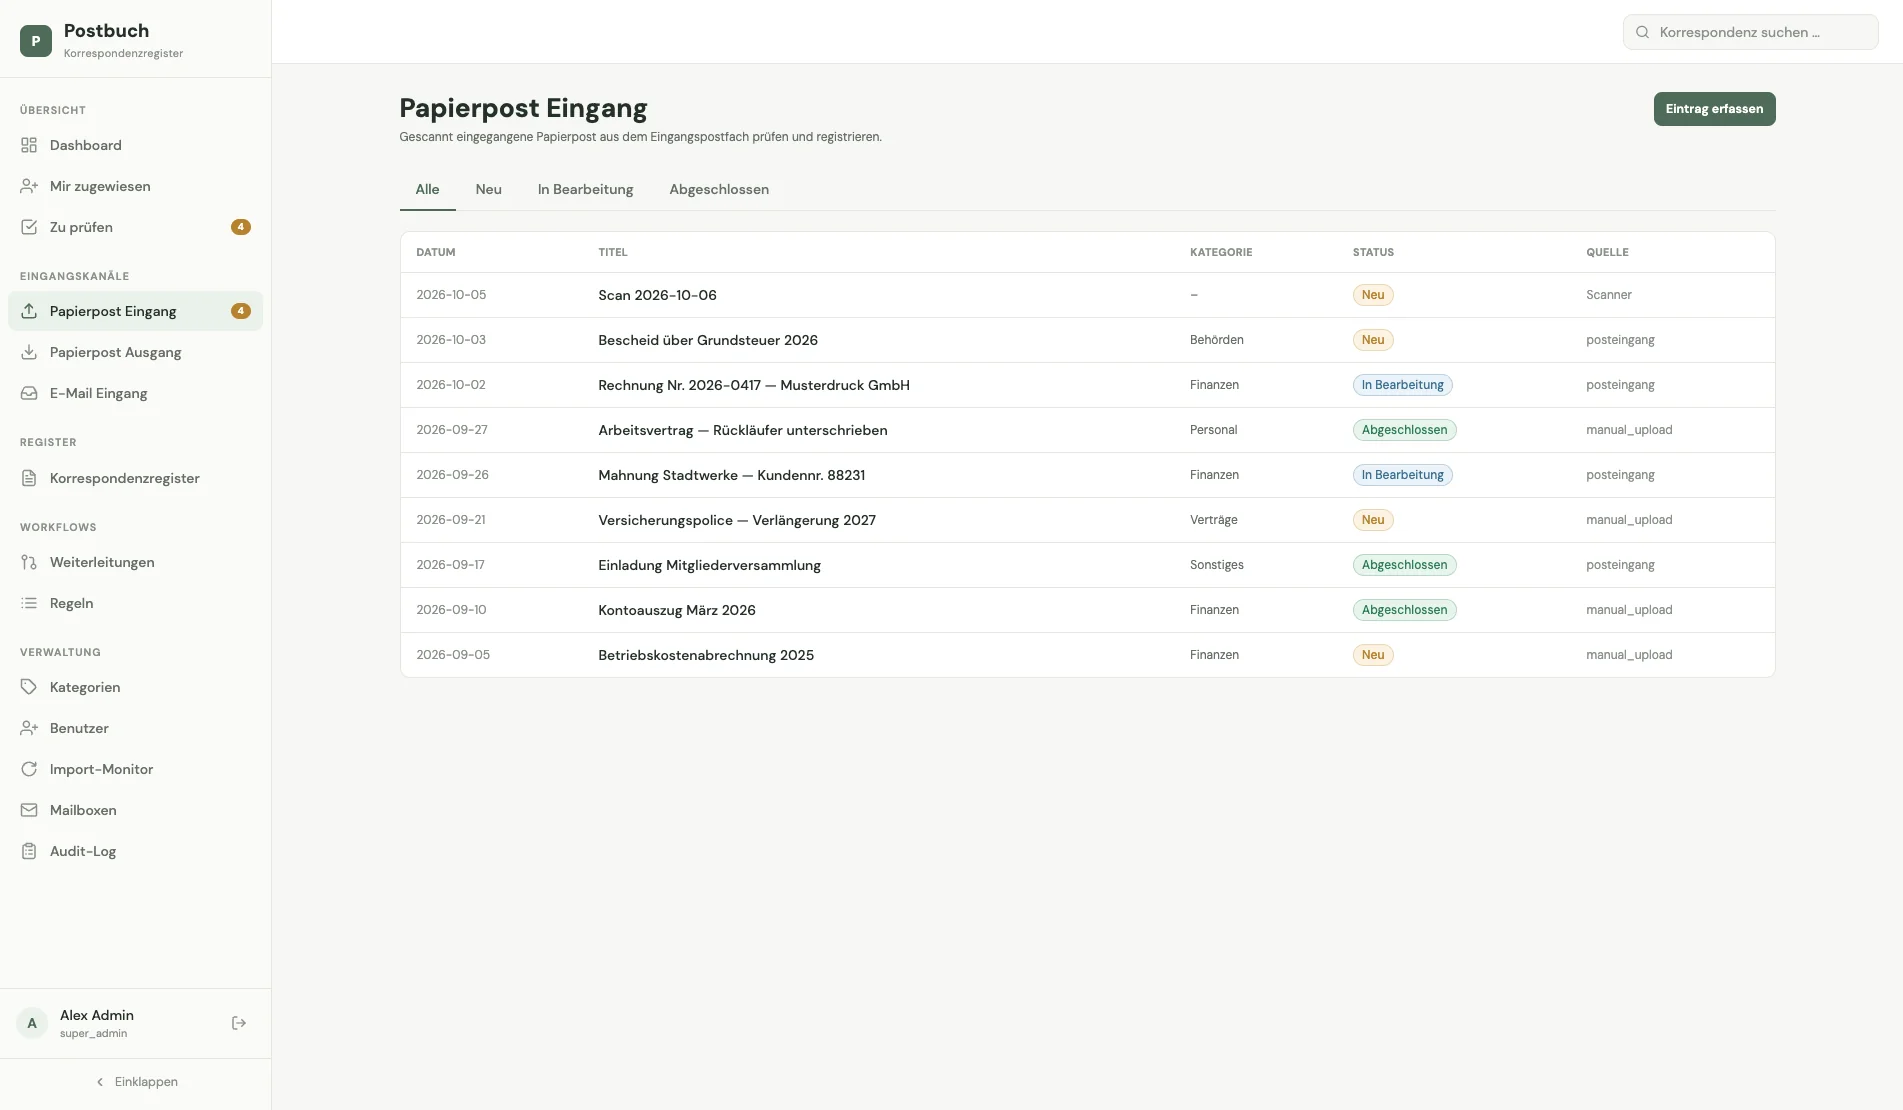1903x1110 pixels.
Task: Collapse sidebar with Einklappen
Action: 136,1082
